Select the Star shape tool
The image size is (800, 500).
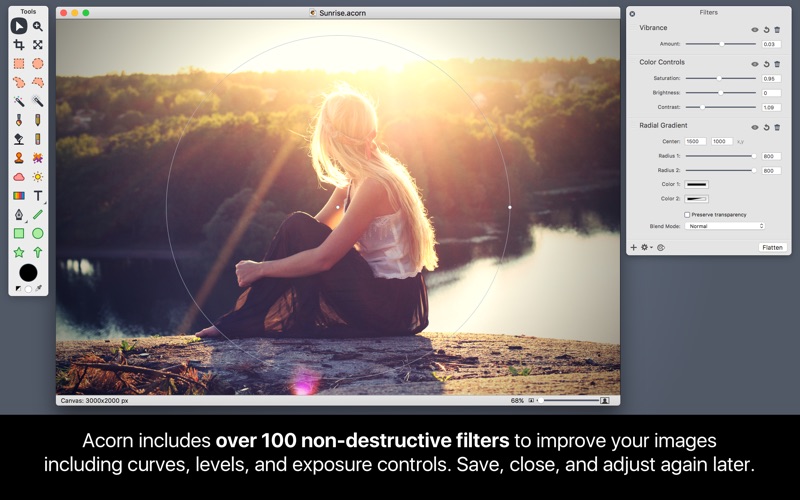[x=19, y=252]
